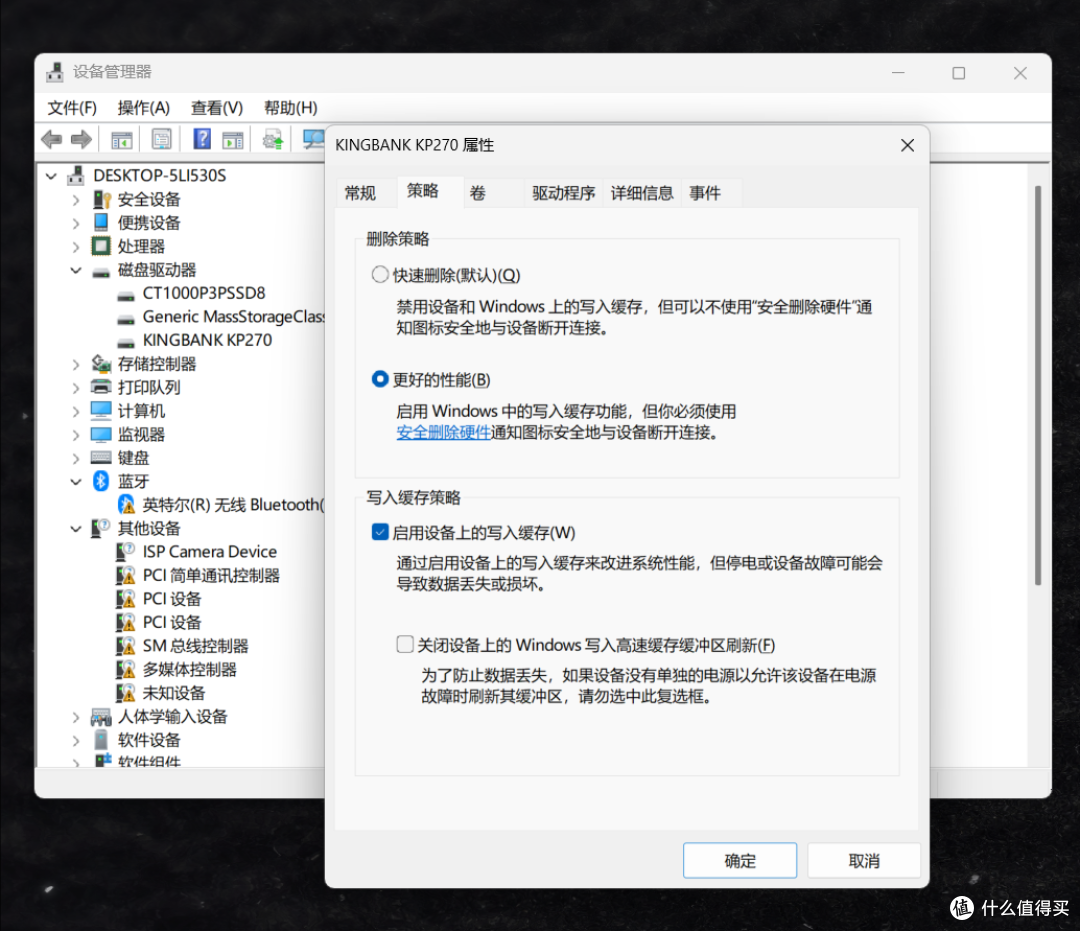Click the blue Help question mark icon
The width and height of the screenshot is (1080, 931).
202,139
